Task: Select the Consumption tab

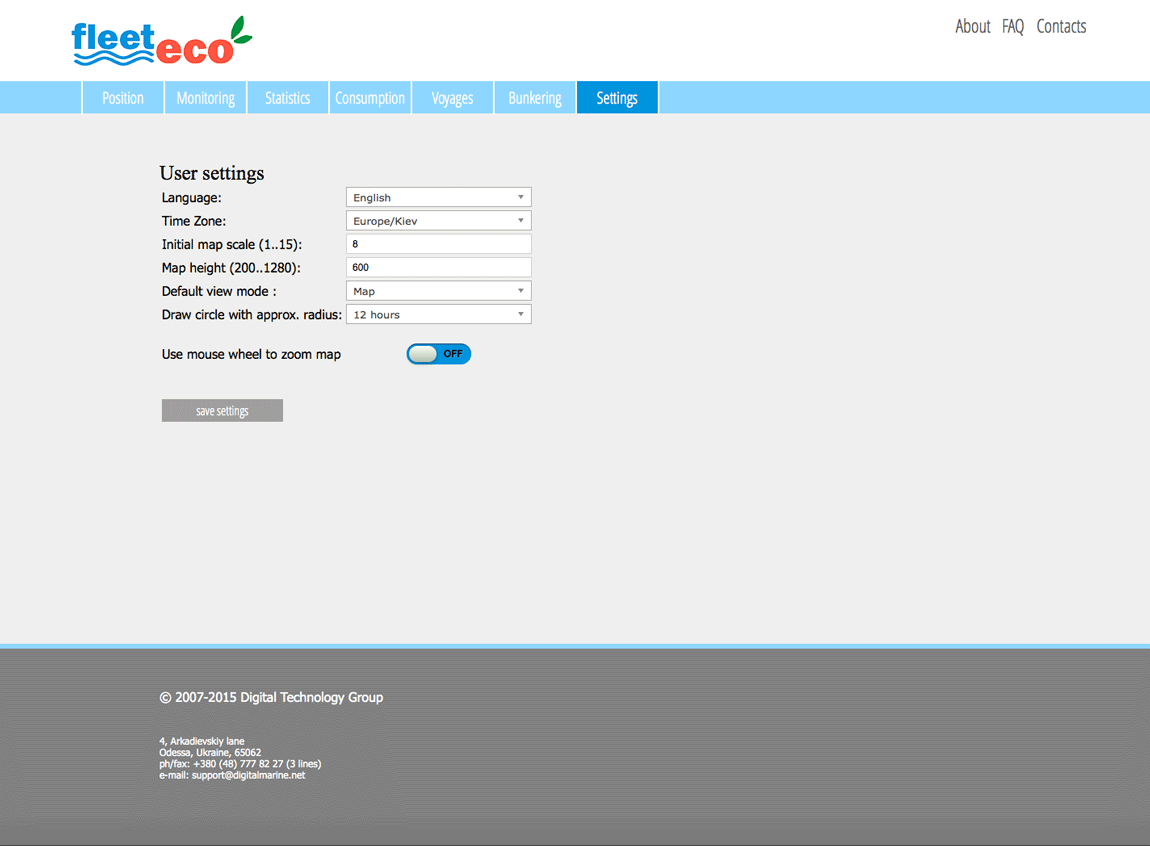Action: pyautogui.click(x=370, y=98)
